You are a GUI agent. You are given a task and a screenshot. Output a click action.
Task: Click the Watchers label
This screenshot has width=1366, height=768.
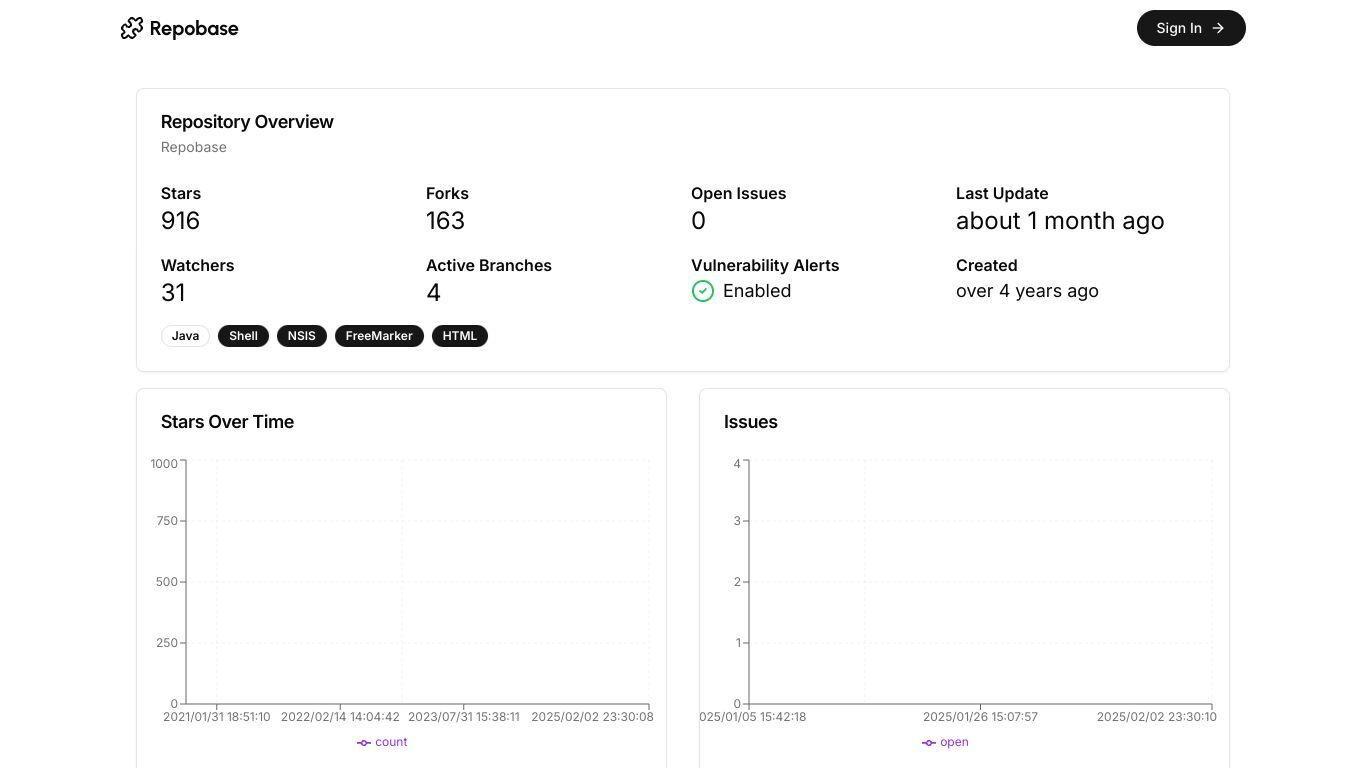pos(197,266)
